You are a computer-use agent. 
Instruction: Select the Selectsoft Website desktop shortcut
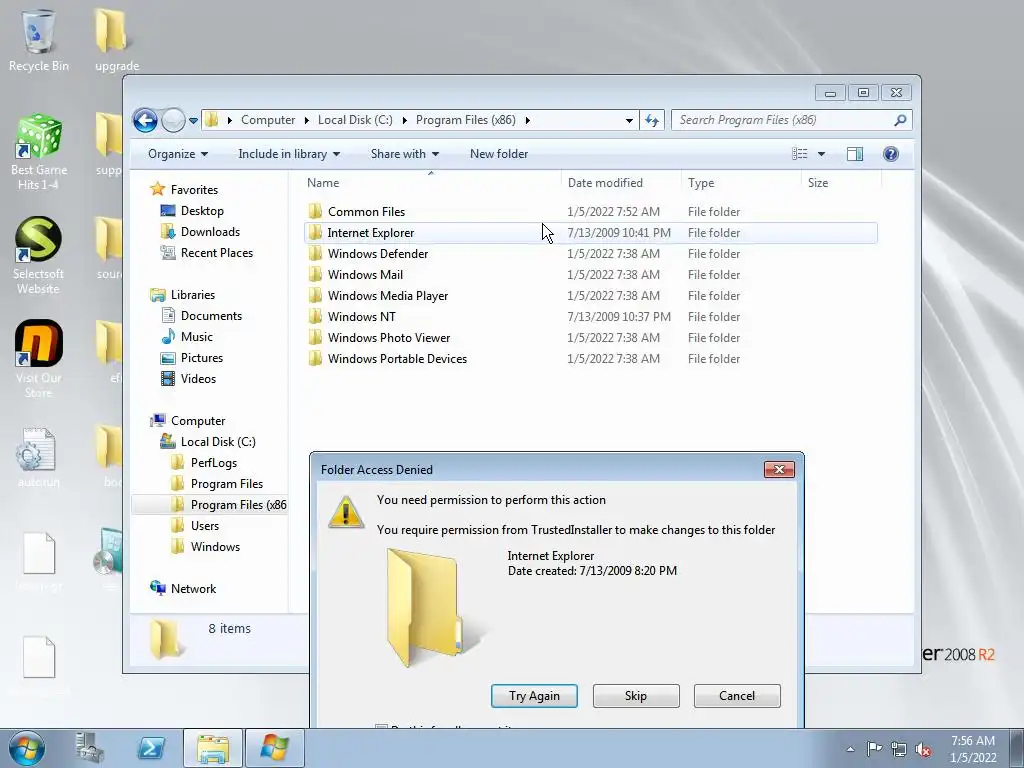coord(39,256)
